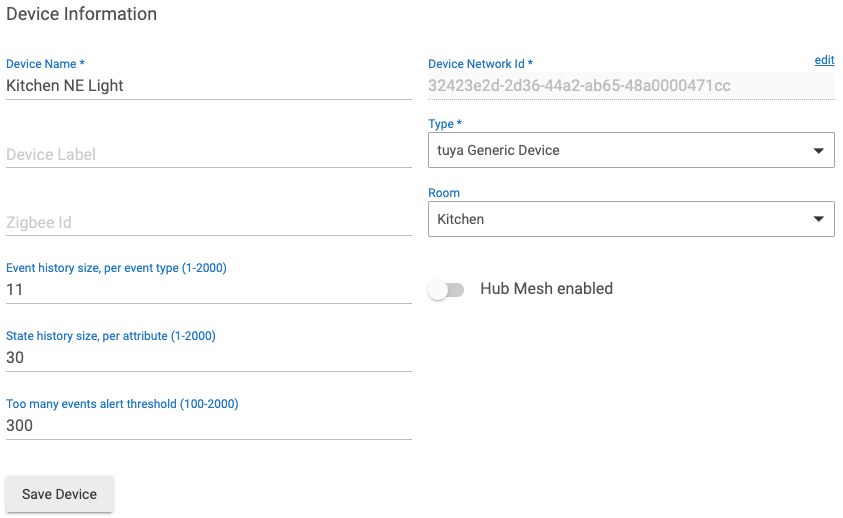The width and height of the screenshot is (843, 518).
Task: Focus the State history size field showing 30
Action: click(208, 358)
